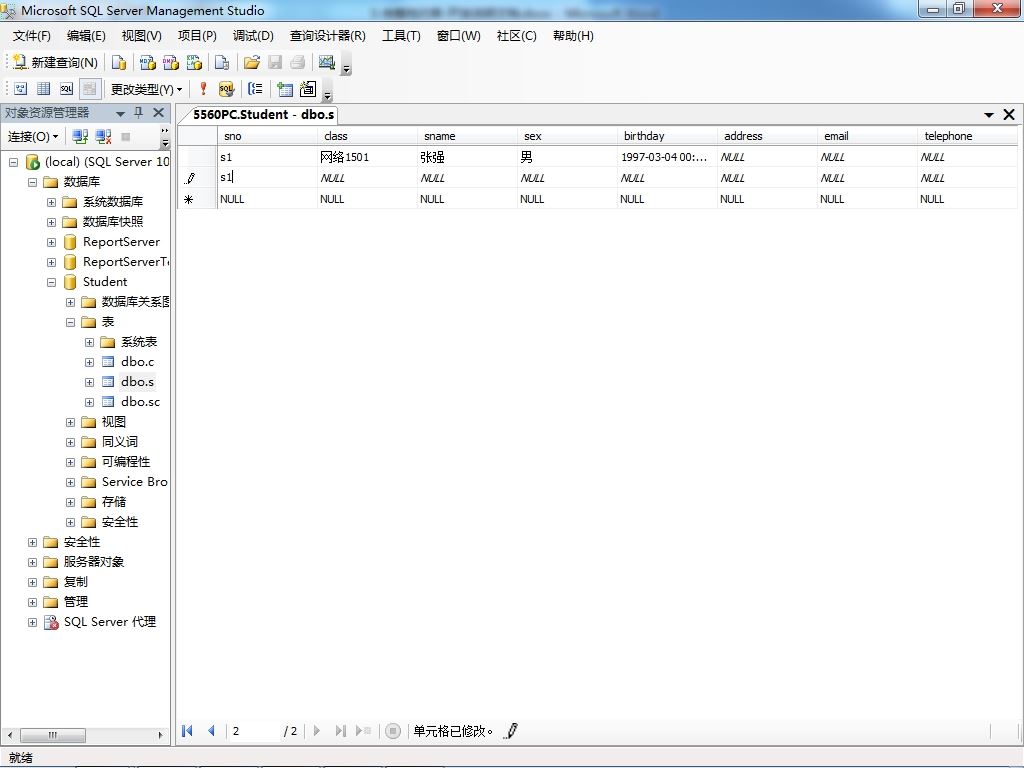
Task: Expand the dbo.c table node
Action: point(89,362)
